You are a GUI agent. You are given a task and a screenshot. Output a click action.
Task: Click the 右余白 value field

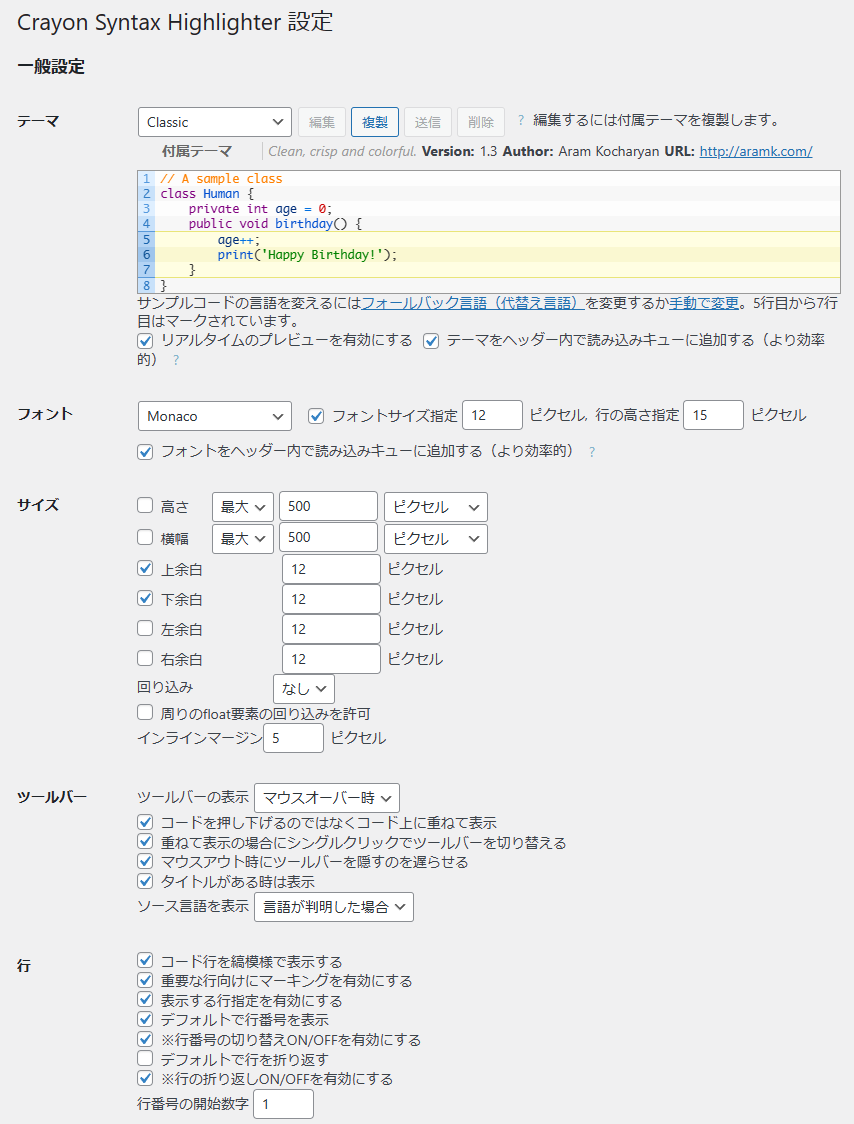[x=331, y=659]
